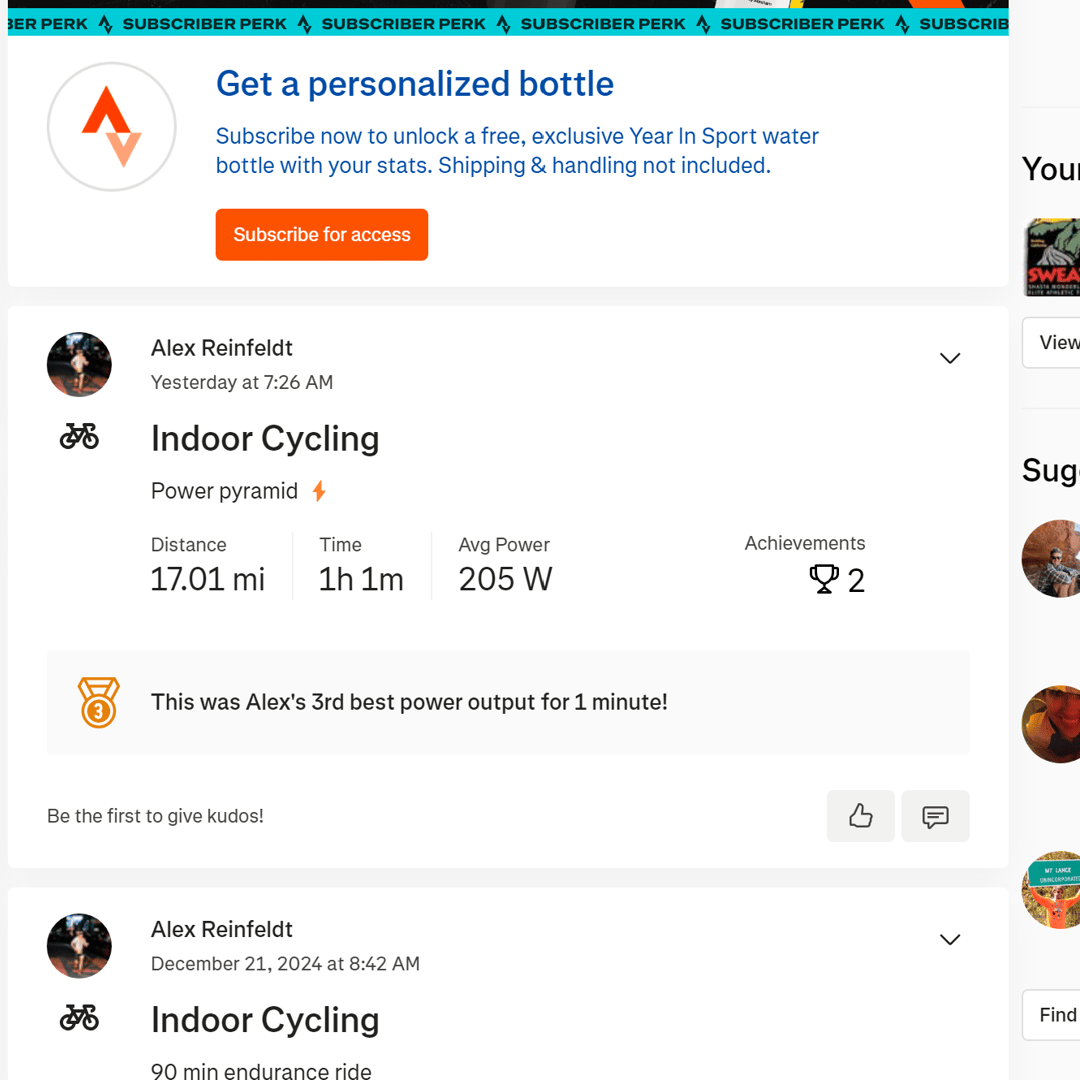Click the partially visible View button in sidebar
Viewport: 1080px width, 1080px height.
click(1052, 342)
